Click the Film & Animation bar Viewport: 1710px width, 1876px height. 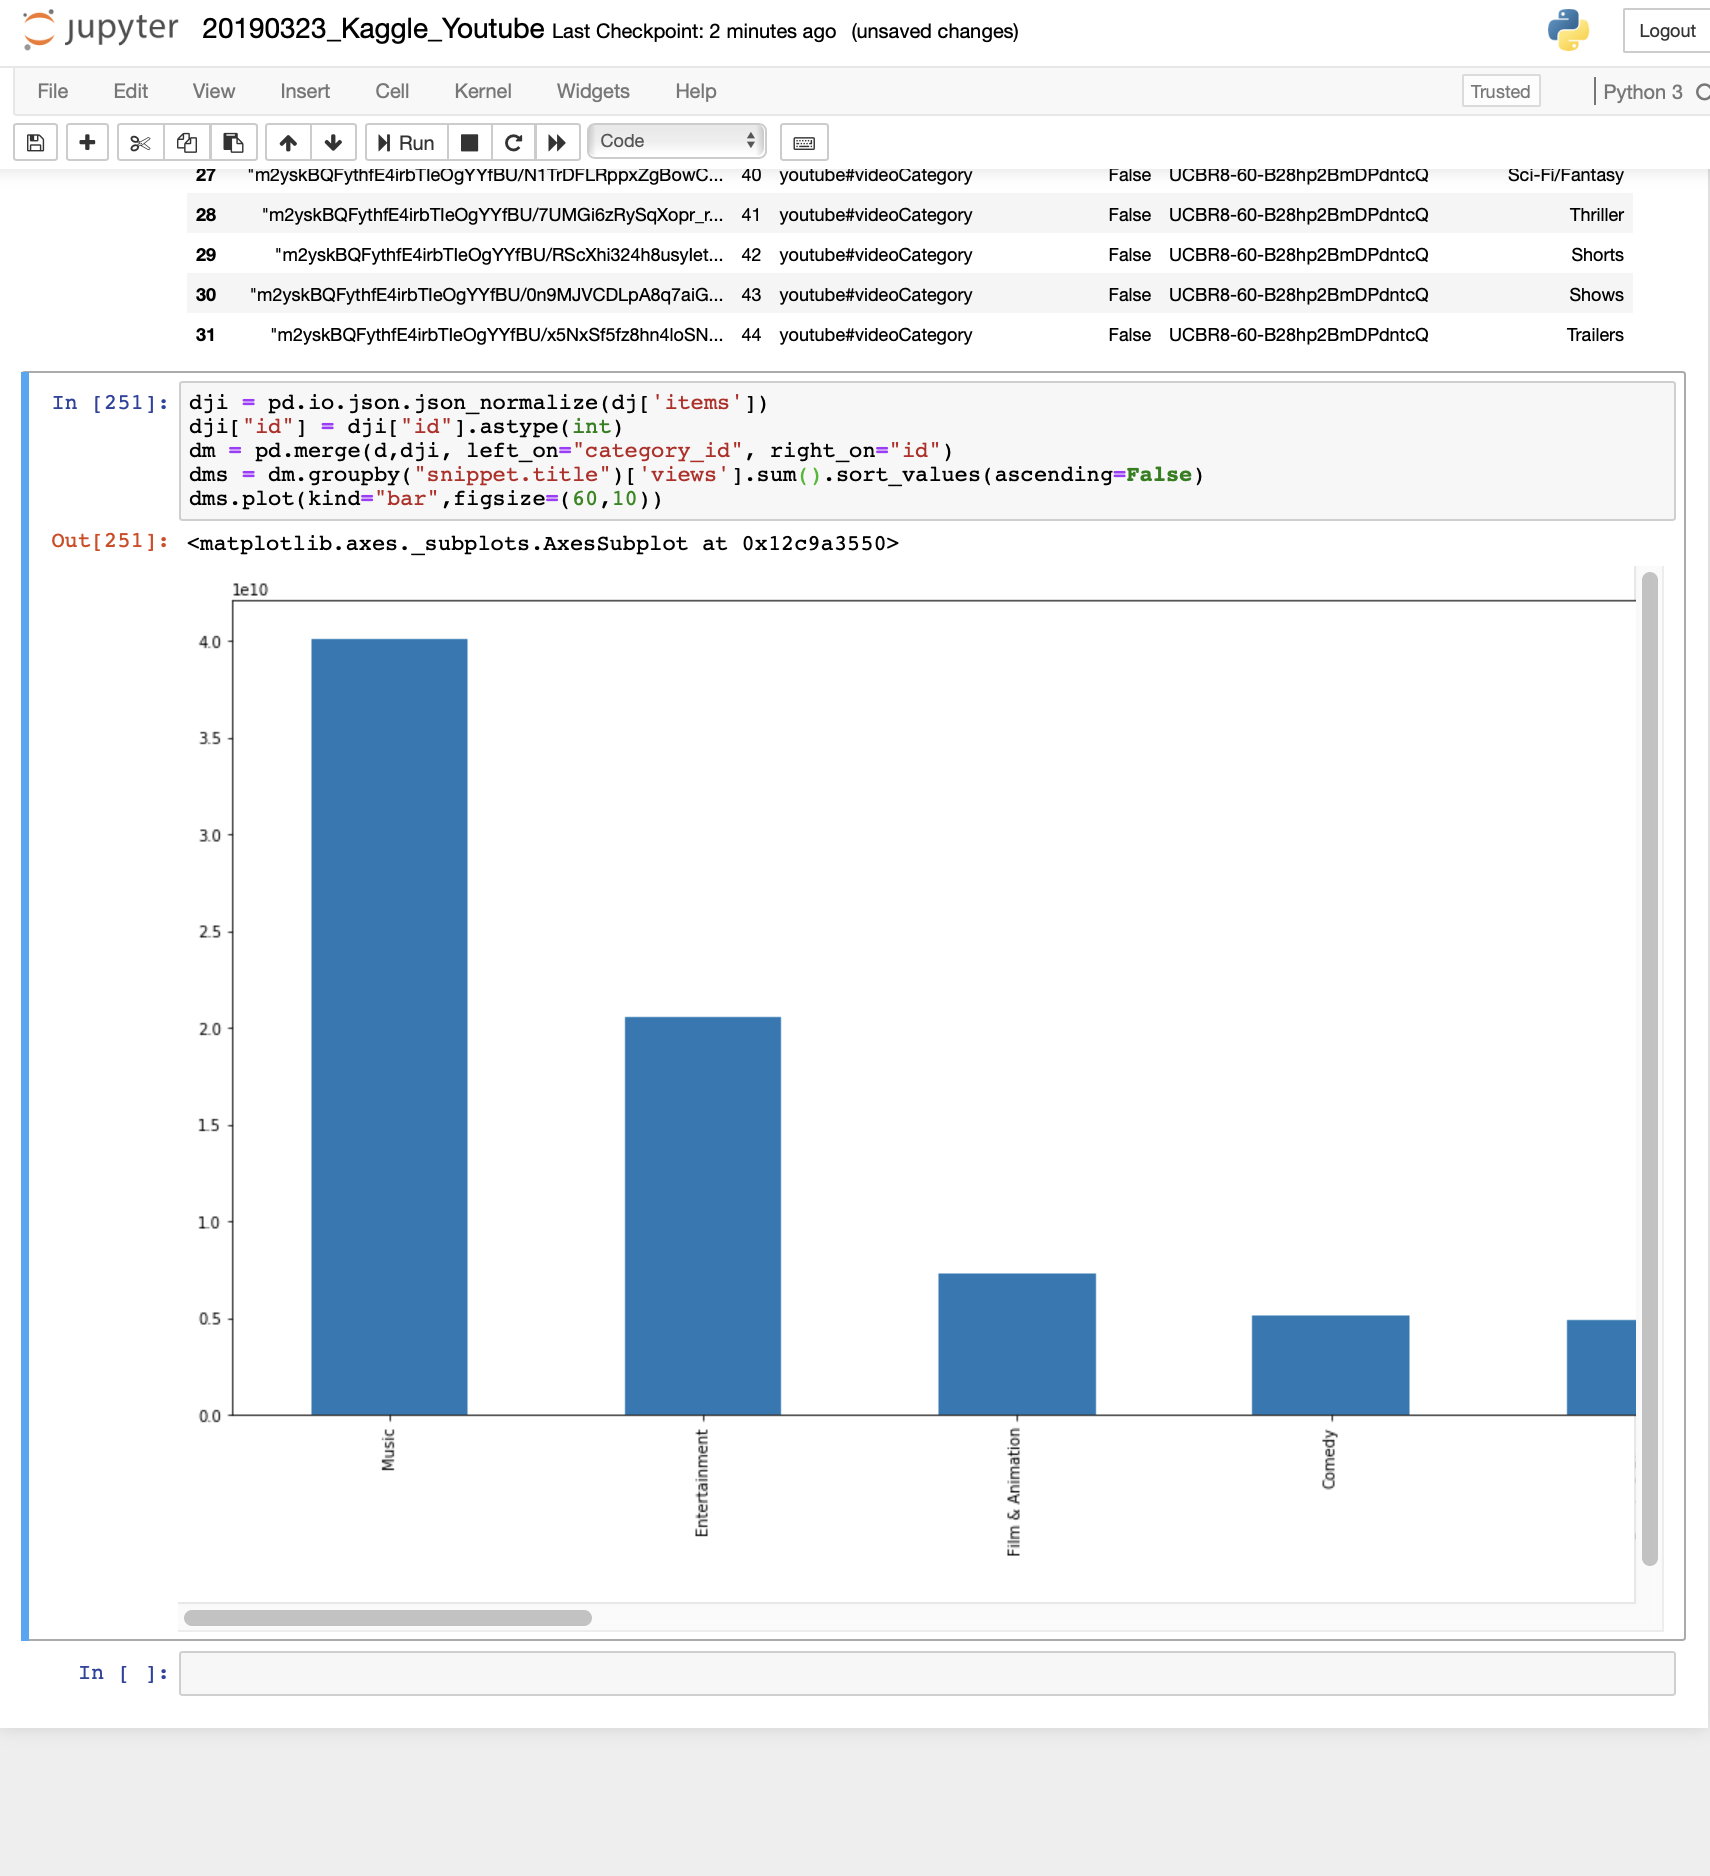tap(1017, 1344)
